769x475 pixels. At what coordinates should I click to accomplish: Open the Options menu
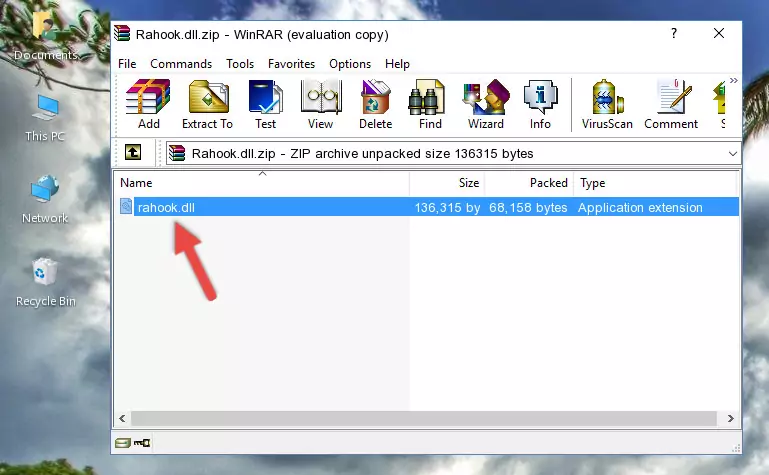pos(350,64)
